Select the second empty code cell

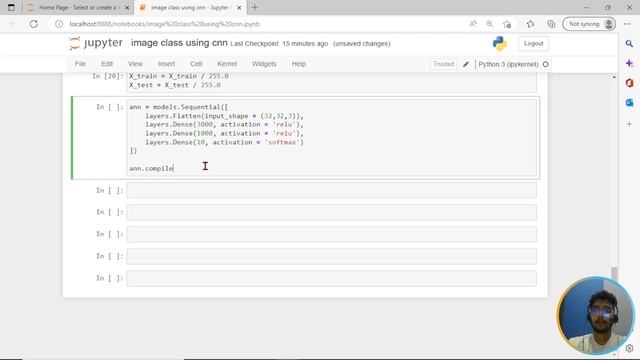331,212
